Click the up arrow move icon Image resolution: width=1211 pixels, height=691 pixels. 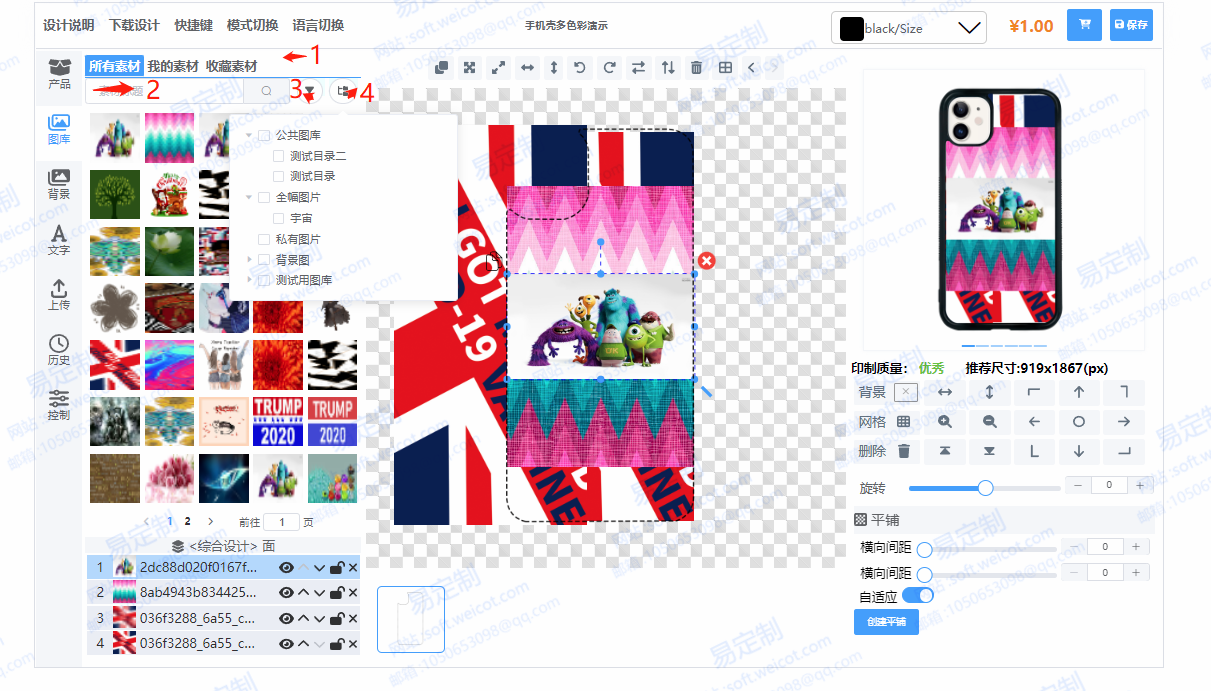[x=1079, y=392]
